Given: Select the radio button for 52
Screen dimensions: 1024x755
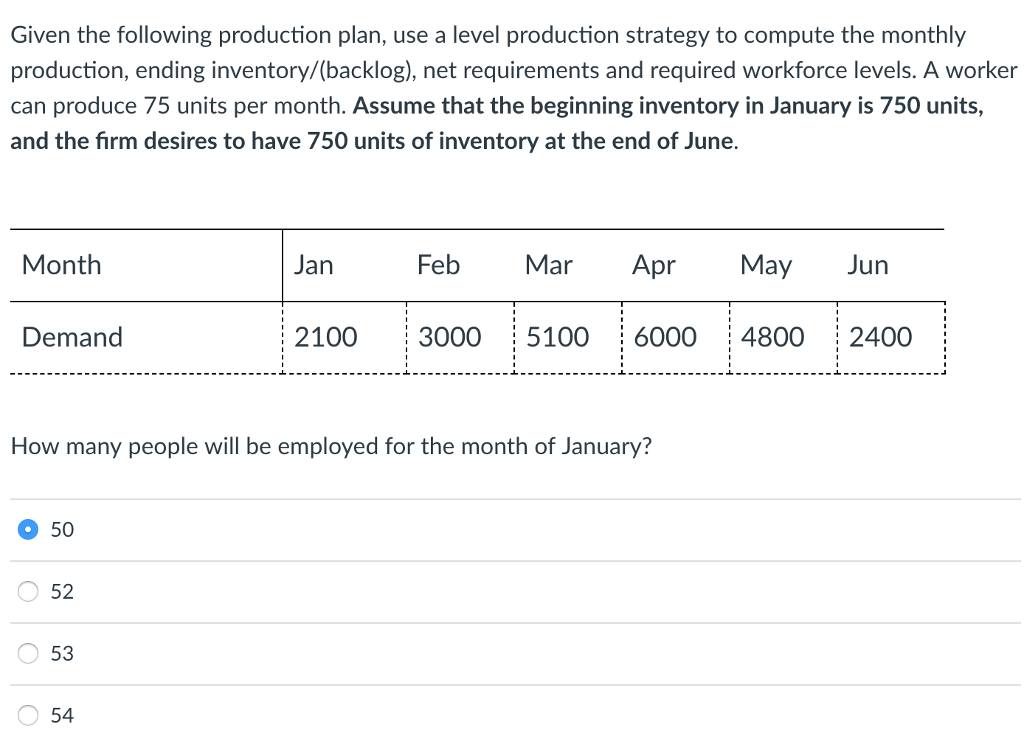Looking at the screenshot, I should coord(28,592).
